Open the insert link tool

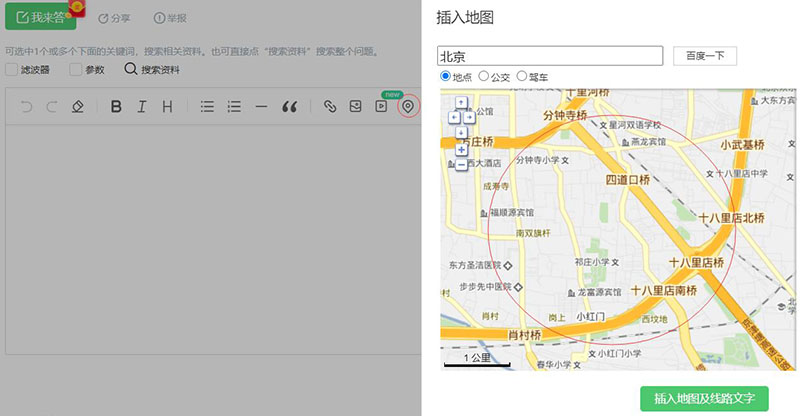pos(330,106)
